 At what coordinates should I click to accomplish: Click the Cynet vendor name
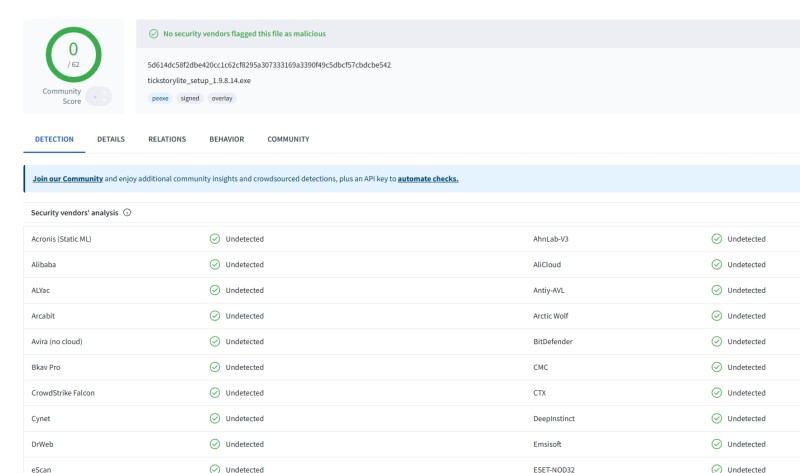[x=40, y=418]
